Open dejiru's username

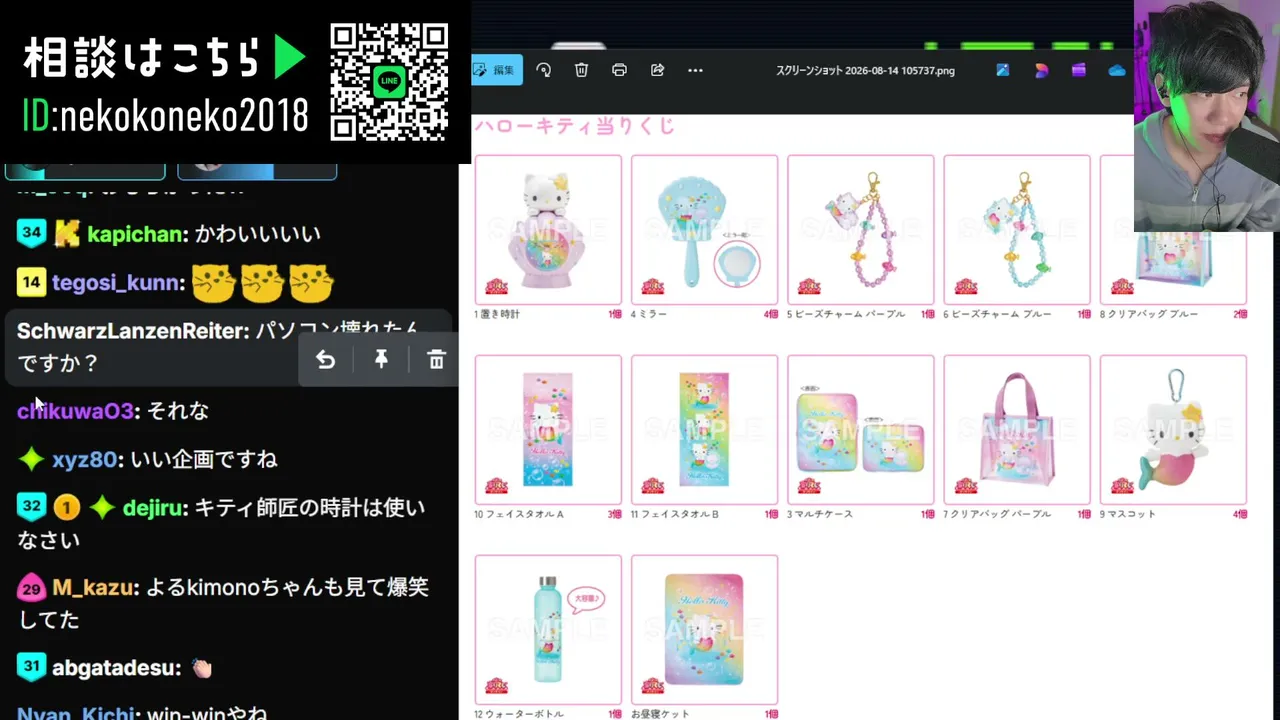(x=152, y=508)
